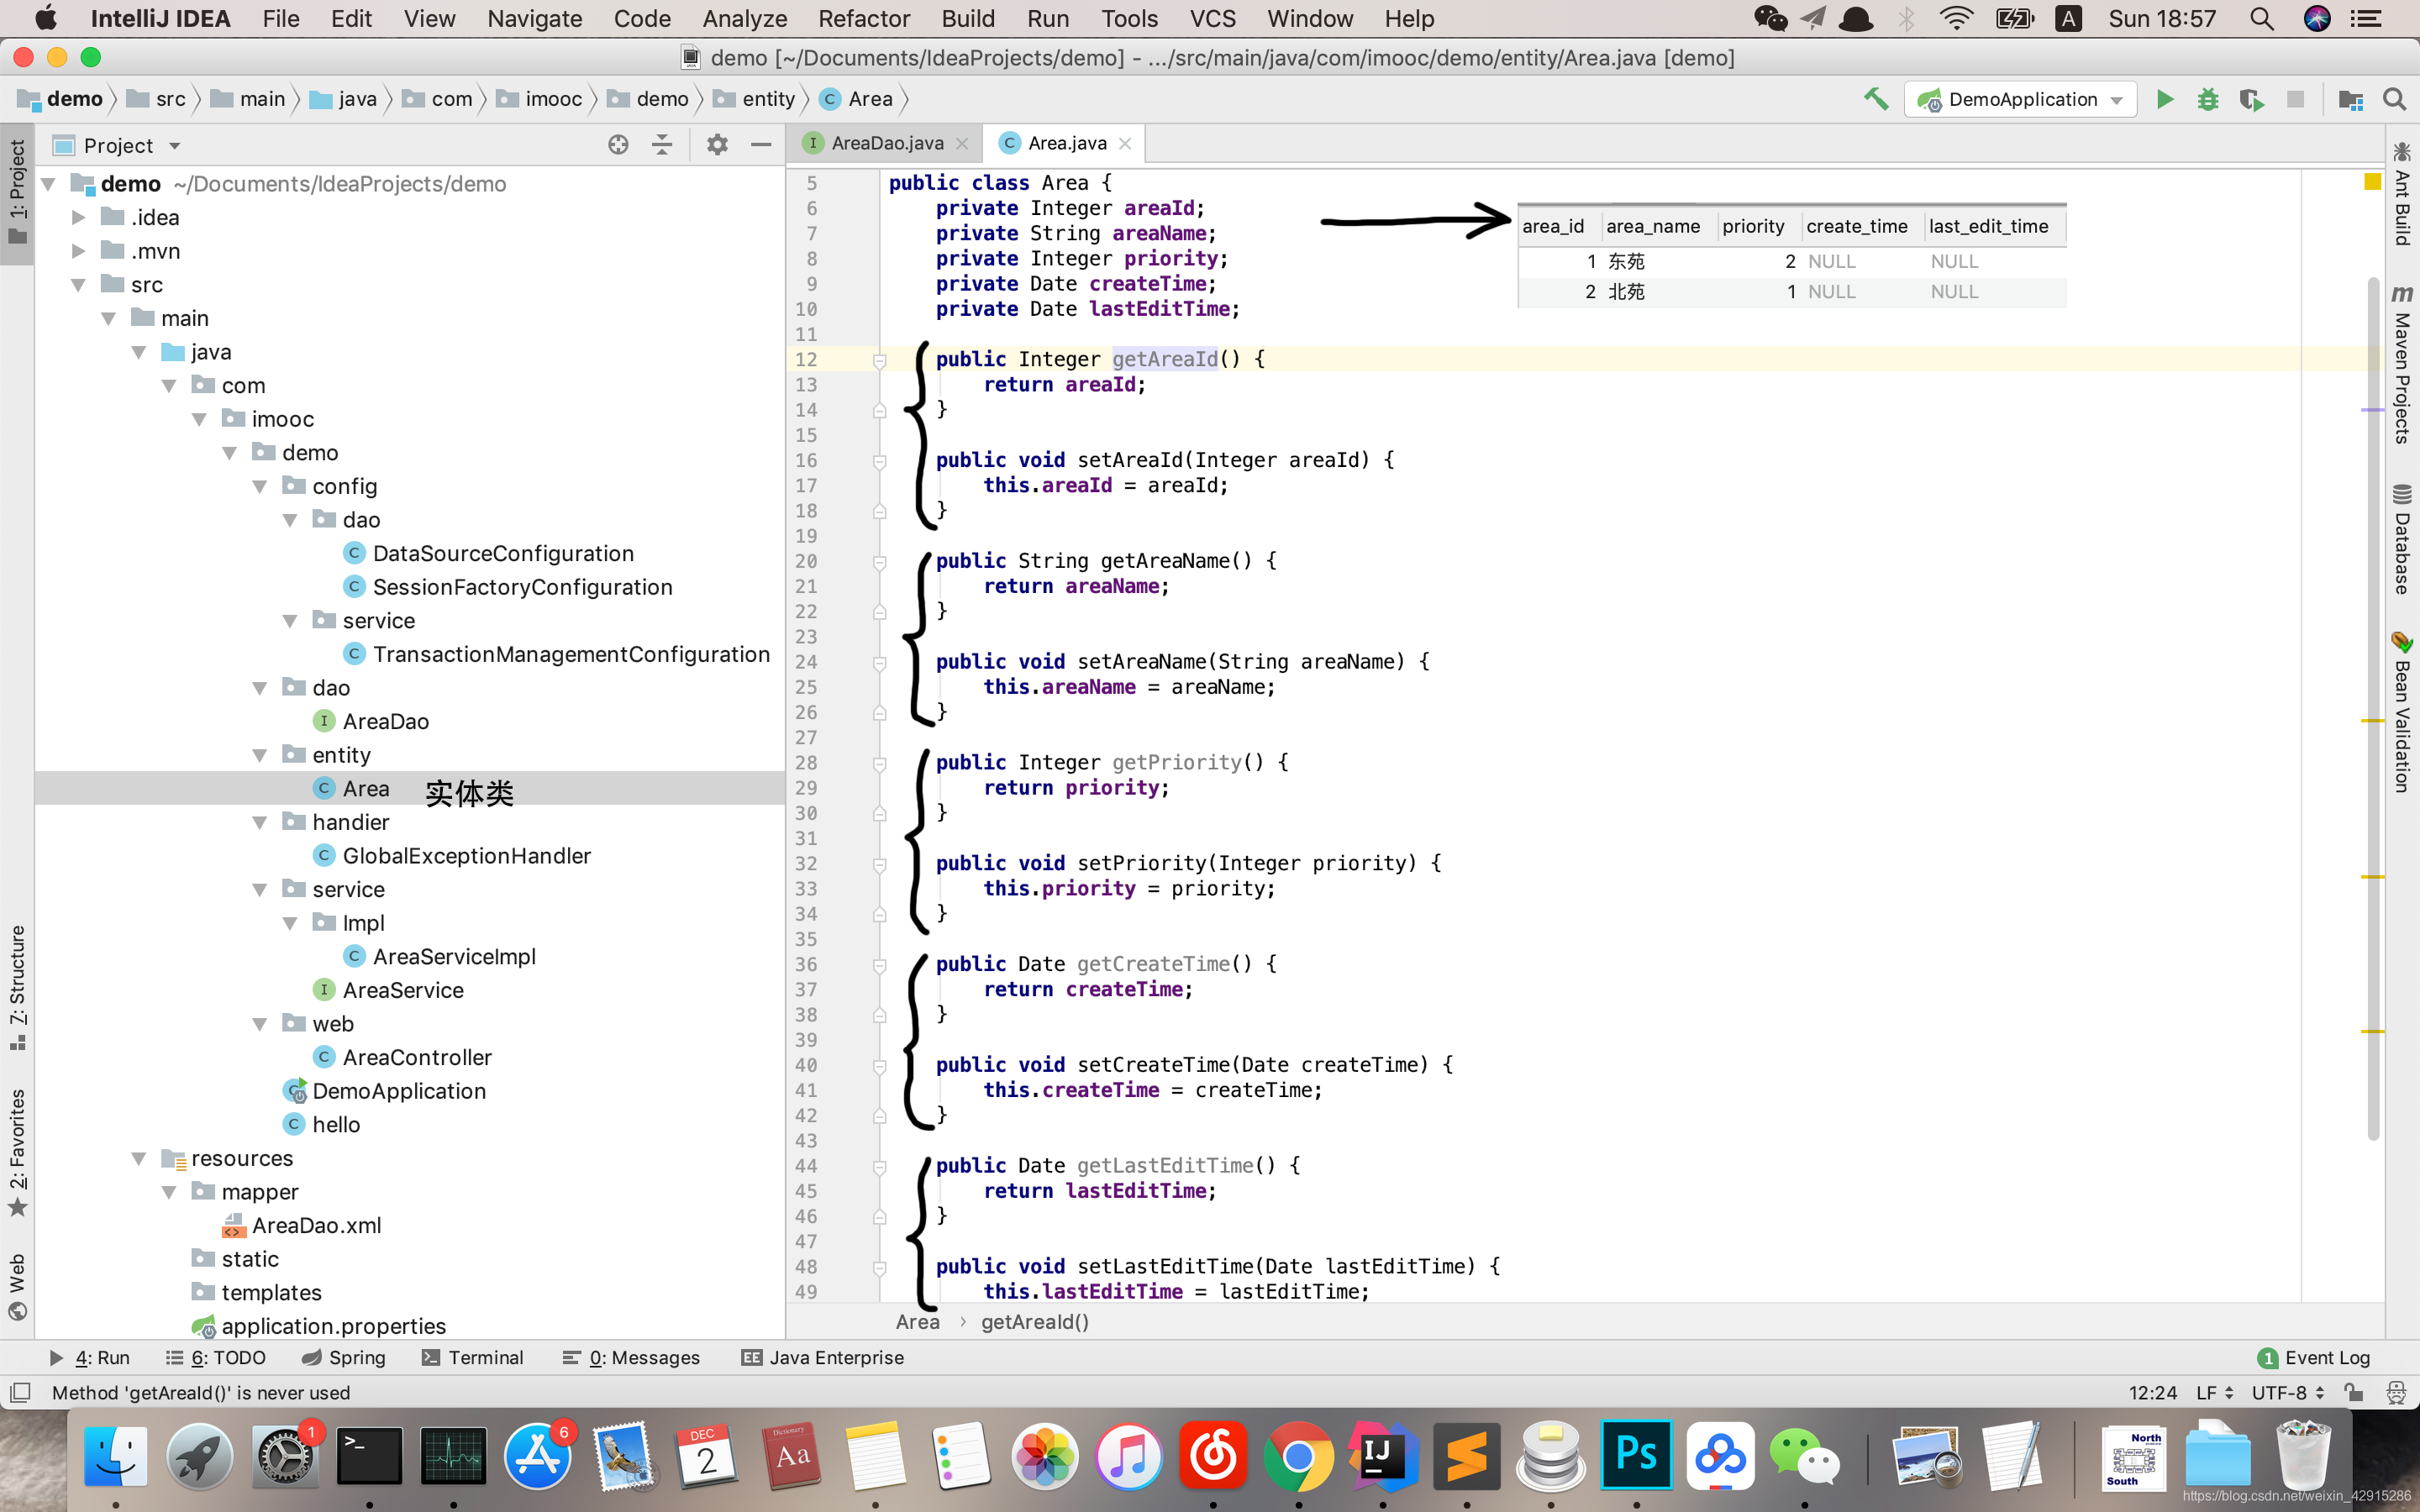2420x1512 pixels.
Task: Toggle read-only file lock icon
Action: [x=2354, y=1392]
